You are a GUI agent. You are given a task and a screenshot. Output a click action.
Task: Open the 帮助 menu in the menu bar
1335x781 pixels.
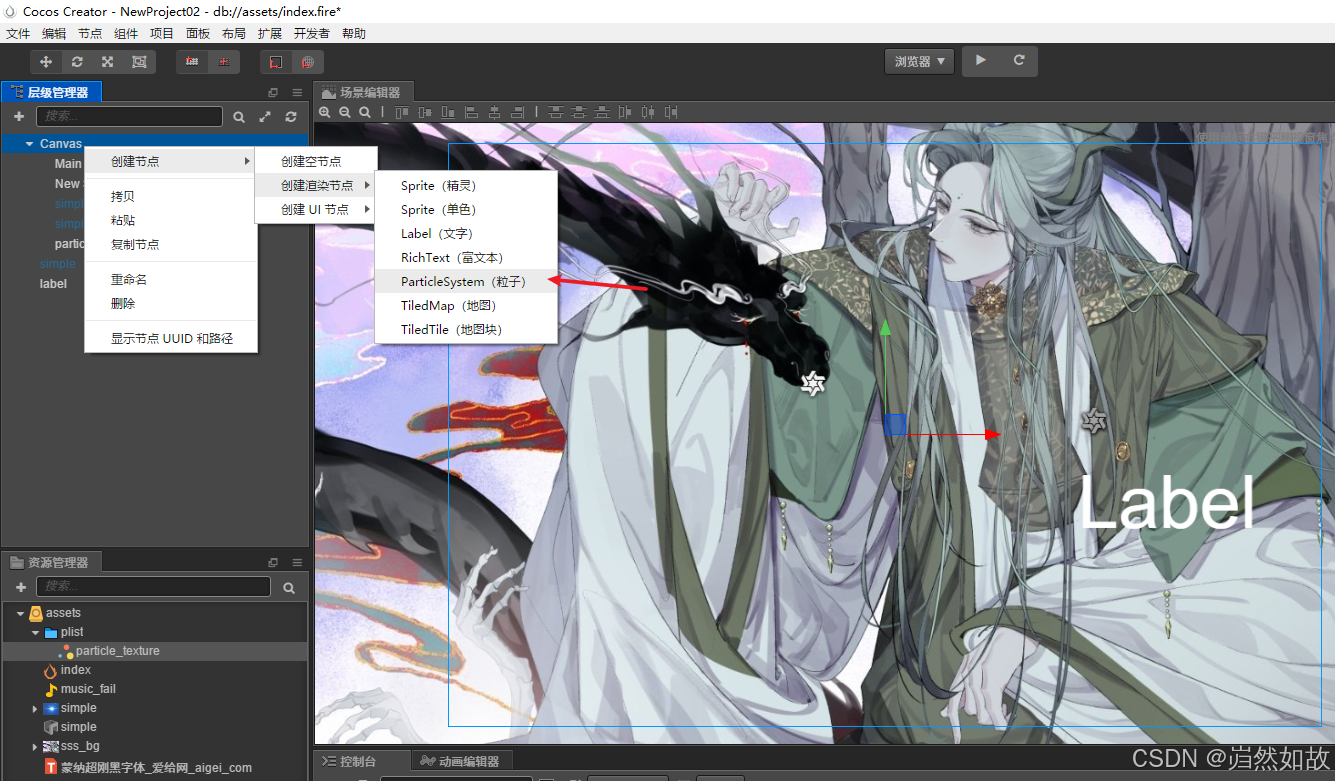click(x=354, y=33)
